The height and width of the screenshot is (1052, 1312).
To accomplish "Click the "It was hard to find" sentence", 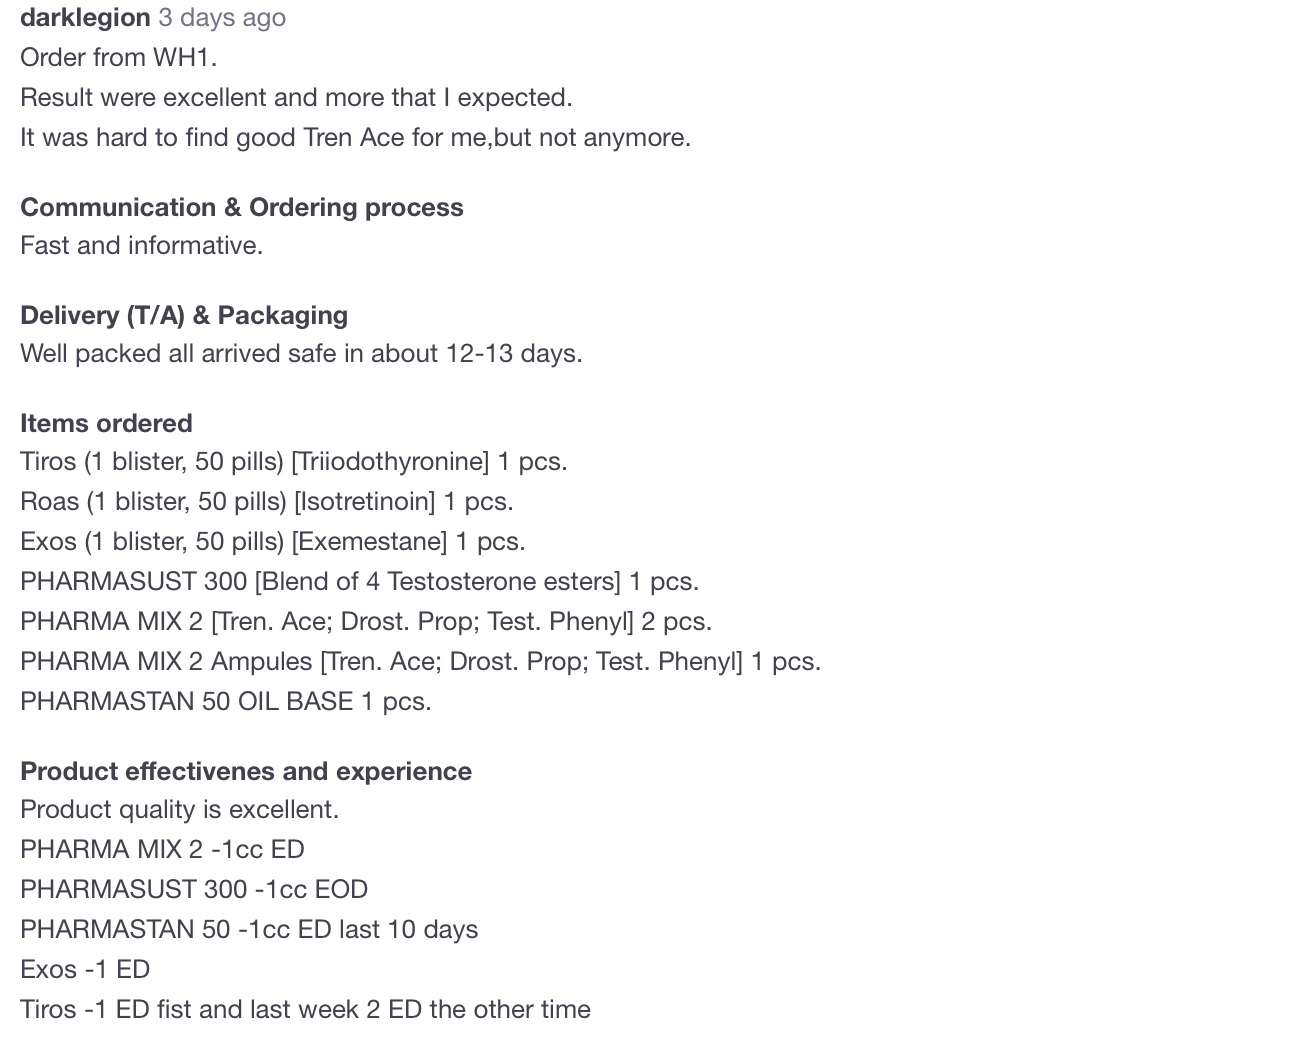I will click(355, 137).
